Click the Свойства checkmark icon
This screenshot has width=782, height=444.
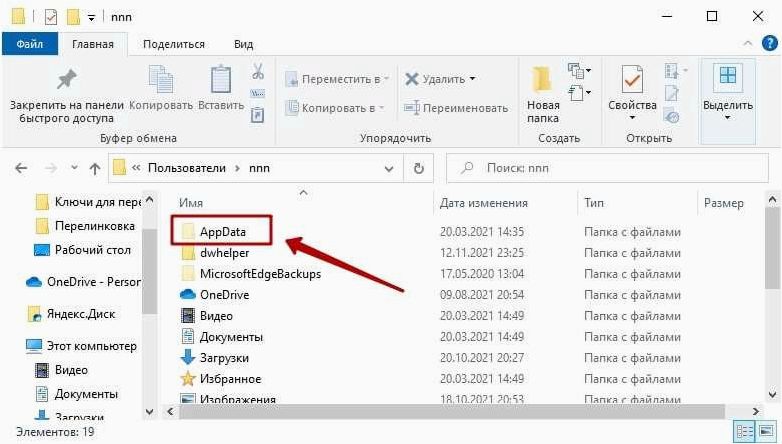pos(632,80)
